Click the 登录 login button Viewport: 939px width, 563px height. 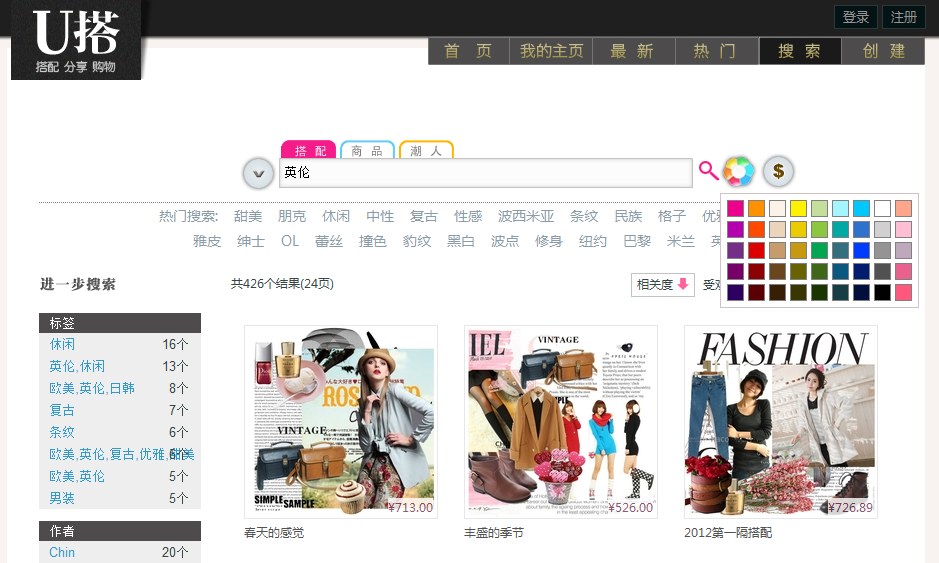click(856, 17)
